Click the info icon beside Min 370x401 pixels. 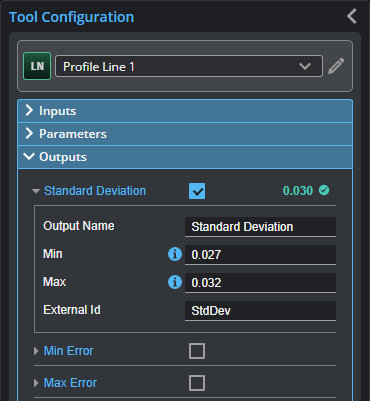click(175, 254)
